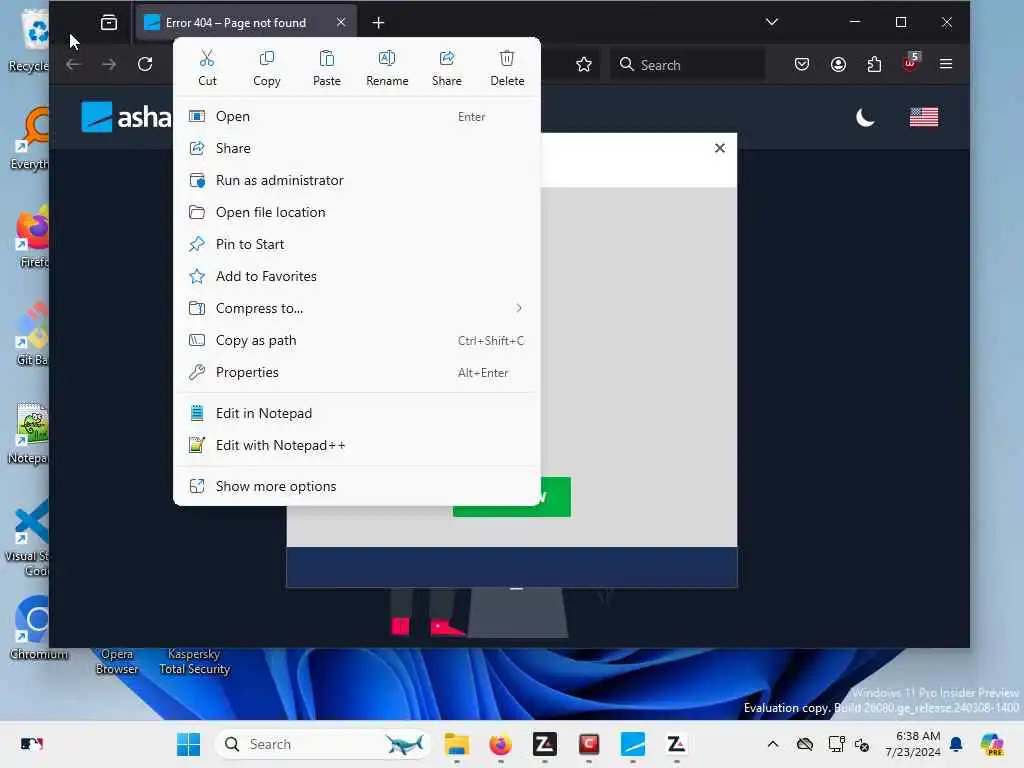The image size is (1024, 768).
Task: Open the white Z app on the taskbar
Action: click(x=677, y=744)
